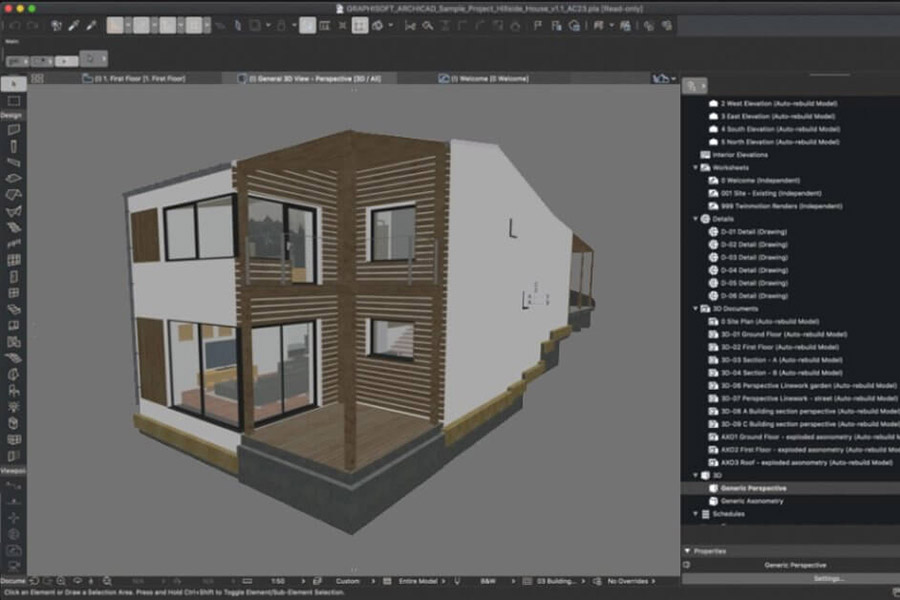
Task: Select the Lamp tool
Action: 14,407
